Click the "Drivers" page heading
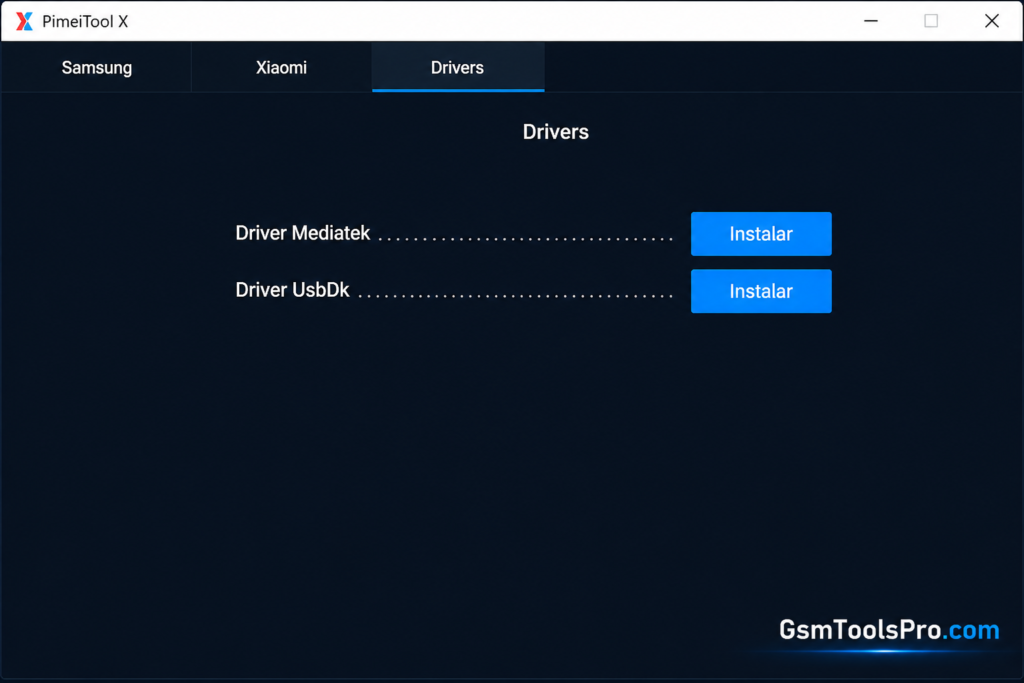This screenshot has height=683, width=1024. coord(556,132)
